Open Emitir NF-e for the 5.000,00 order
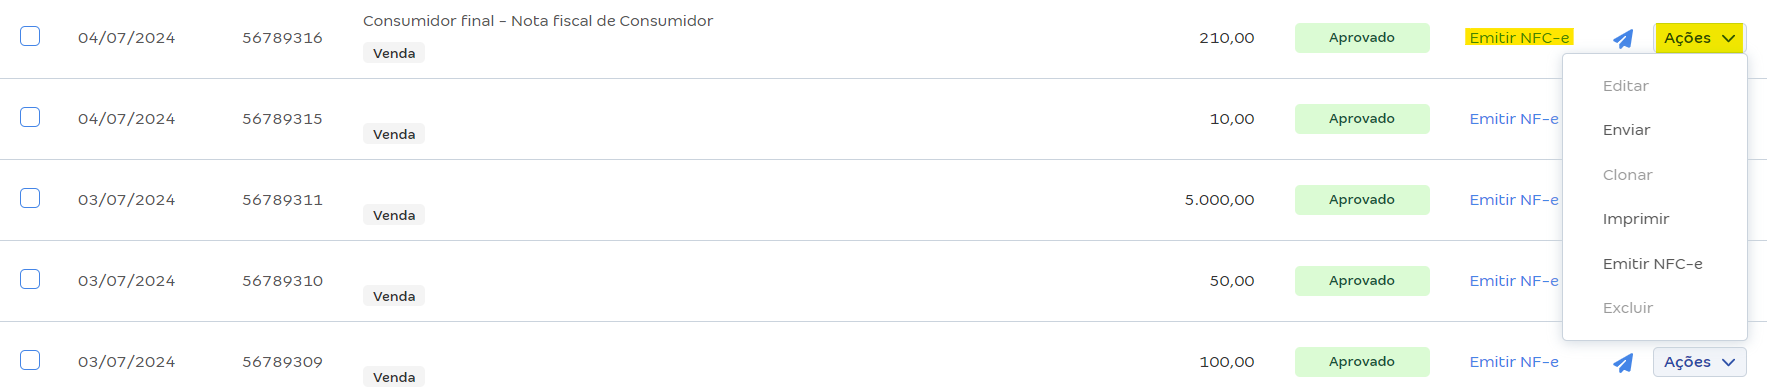This screenshot has width=1775, height=389. (1514, 200)
